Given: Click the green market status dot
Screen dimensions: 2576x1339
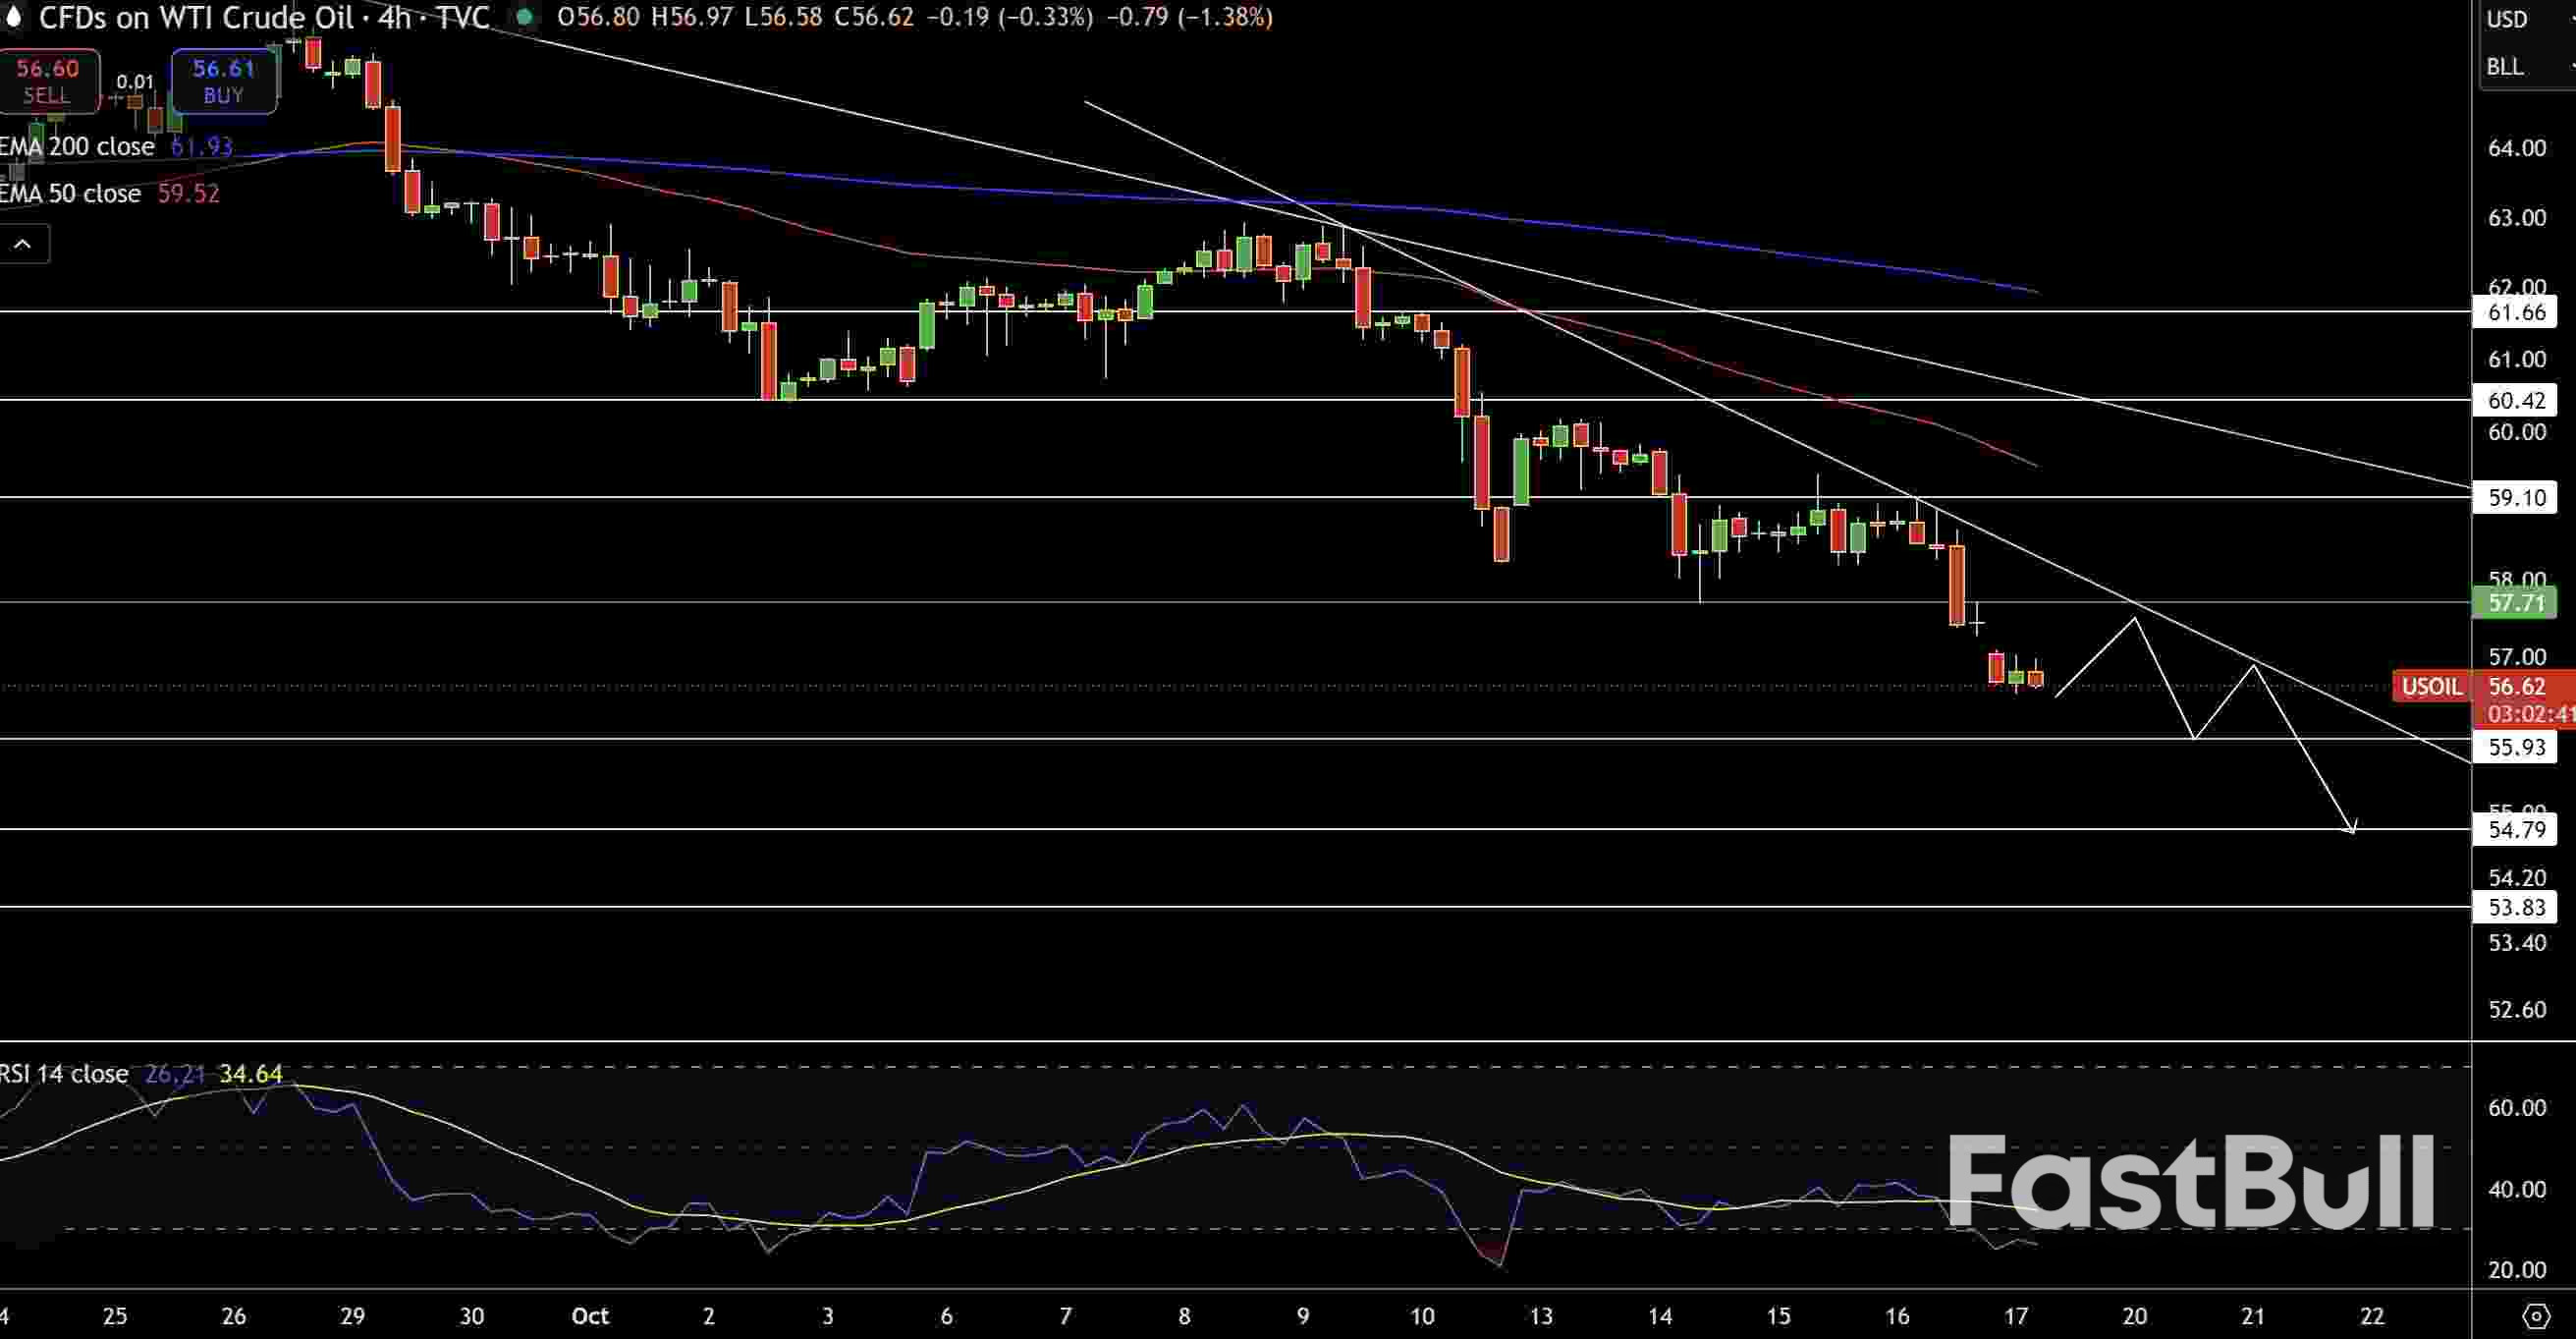Looking at the screenshot, I should pos(524,17).
